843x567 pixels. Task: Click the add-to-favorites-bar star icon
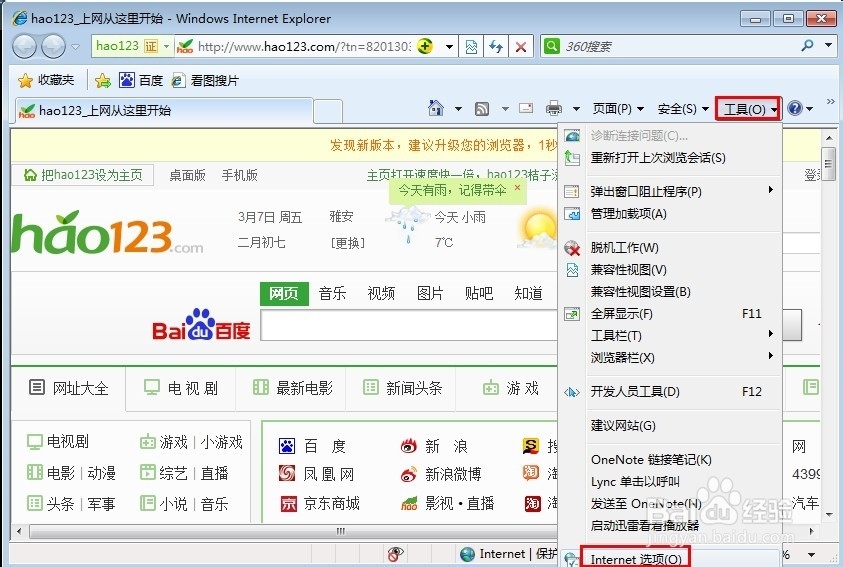(103, 81)
